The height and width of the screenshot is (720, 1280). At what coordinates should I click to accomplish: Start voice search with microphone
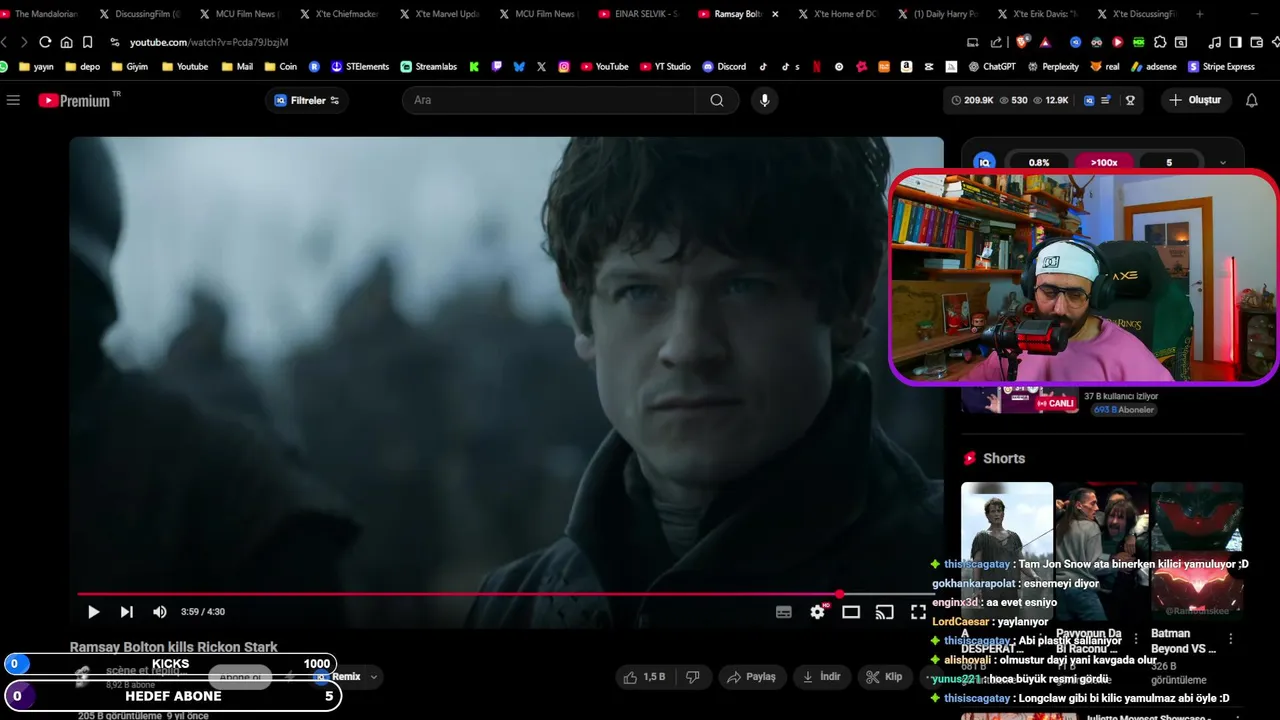[x=765, y=100]
